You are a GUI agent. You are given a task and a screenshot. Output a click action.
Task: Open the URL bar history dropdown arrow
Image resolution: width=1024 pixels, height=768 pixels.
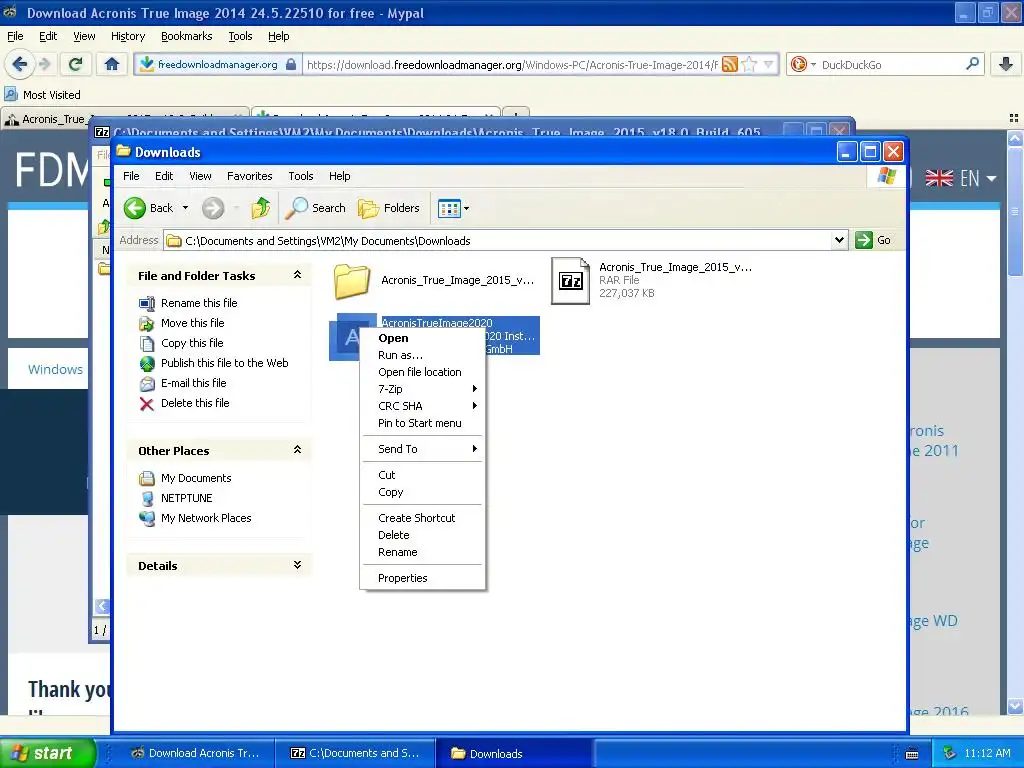point(769,64)
